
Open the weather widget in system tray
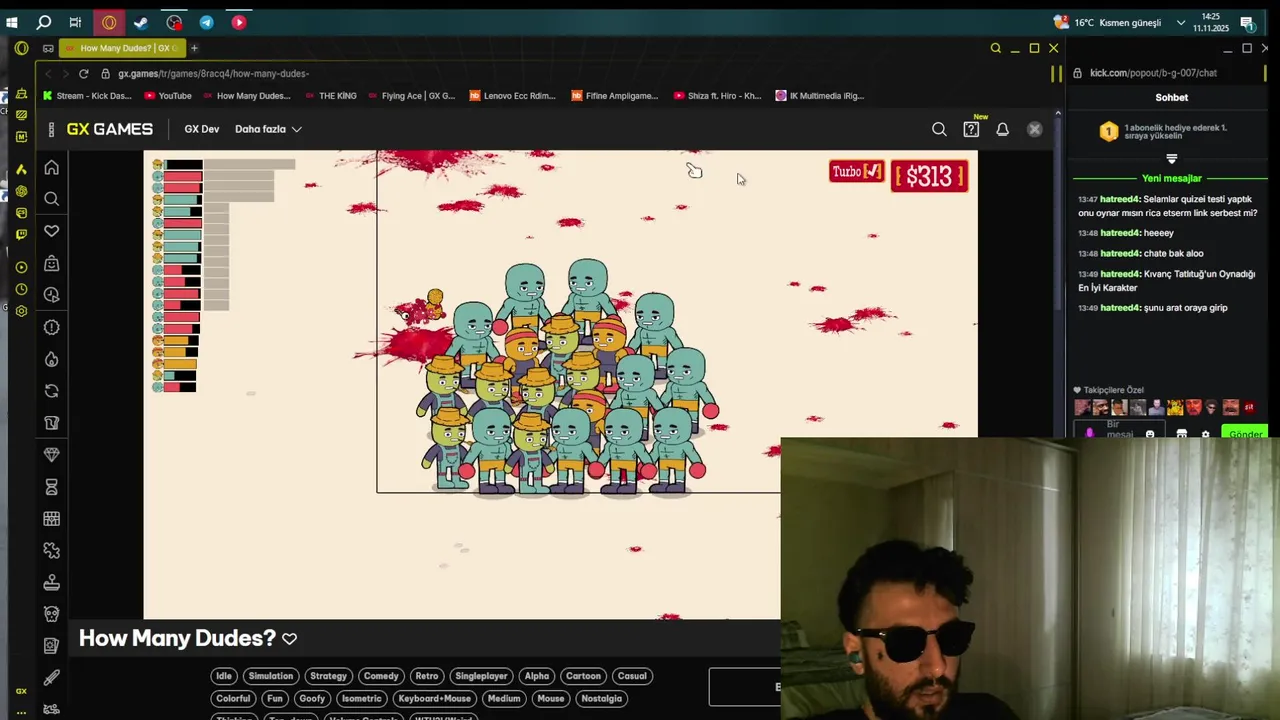click(x=1107, y=22)
